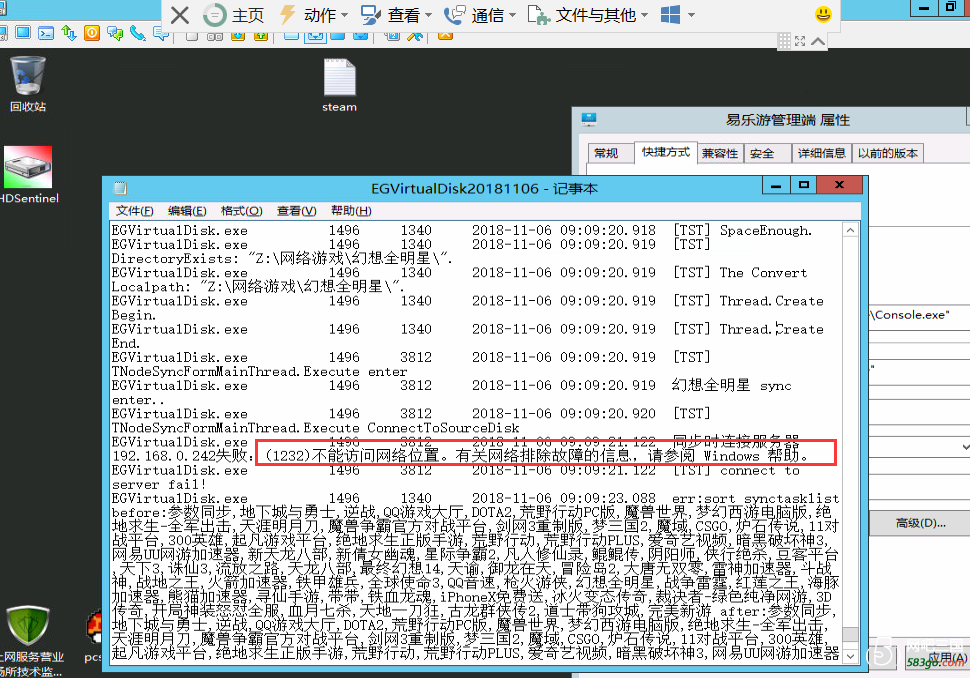Close the remote session with the X icon
Image resolution: width=970 pixels, height=678 pixels.
pyautogui.click(x=179, y=15)
